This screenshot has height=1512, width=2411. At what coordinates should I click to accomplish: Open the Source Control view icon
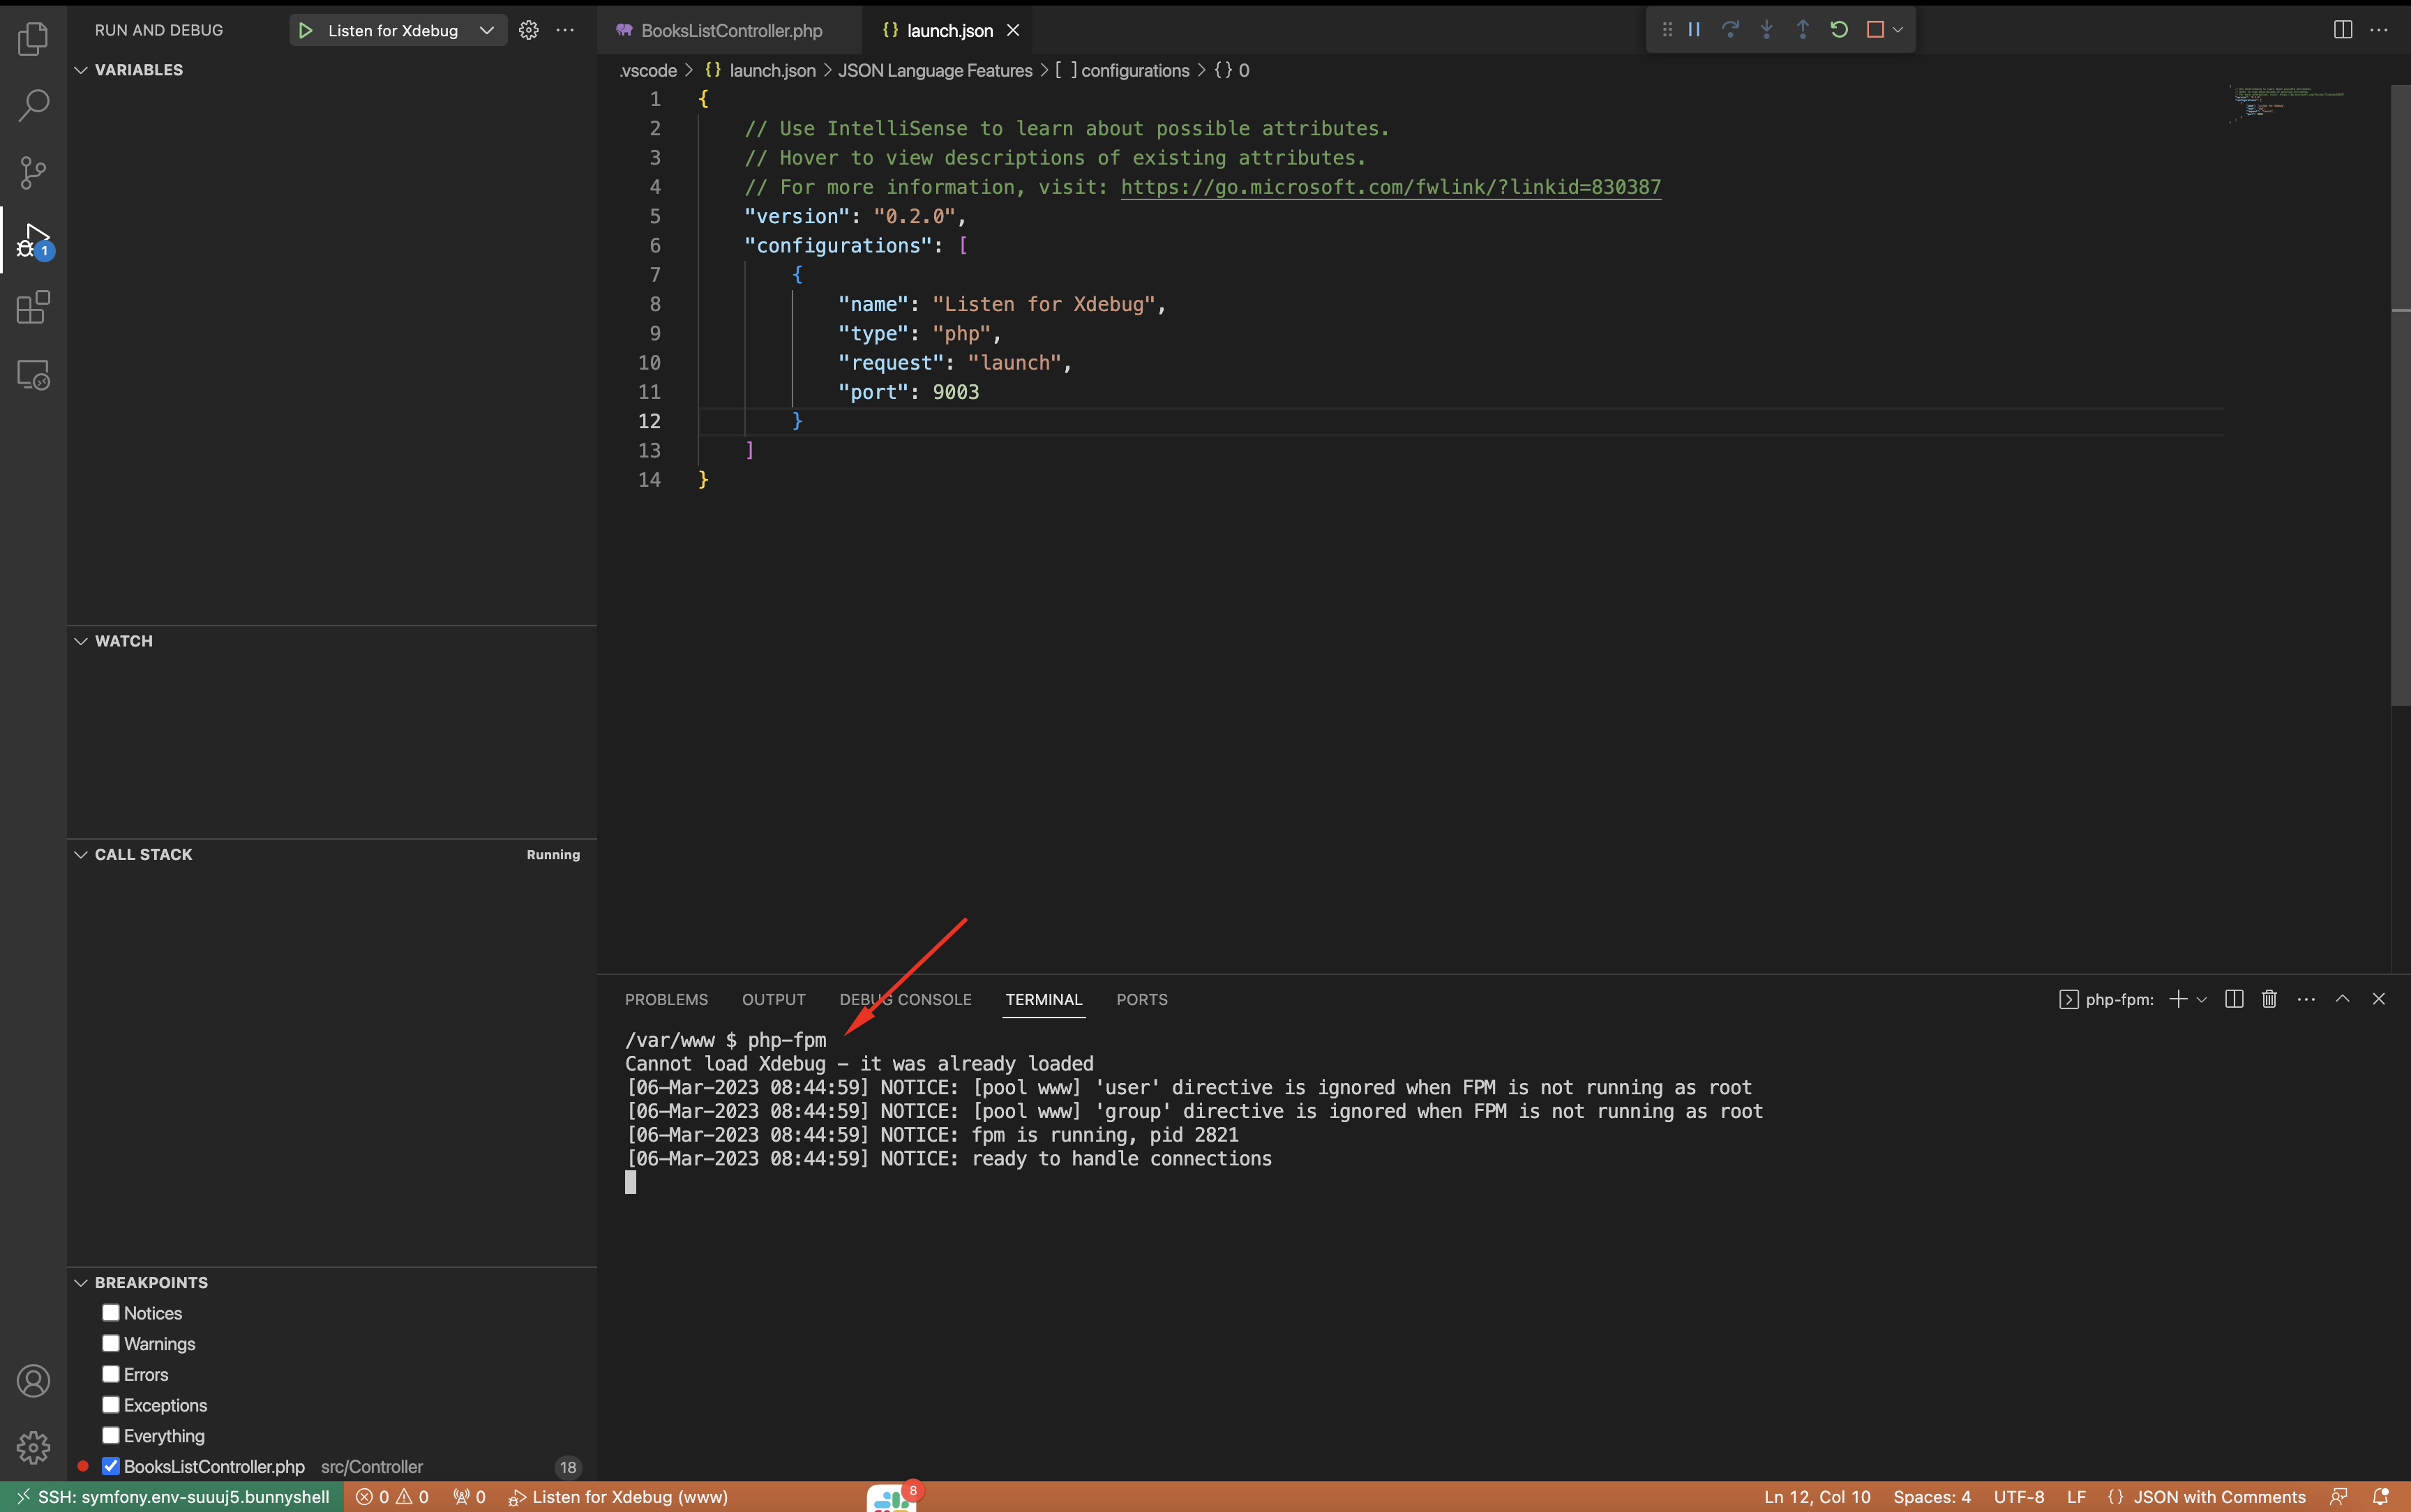pos(33,172)
